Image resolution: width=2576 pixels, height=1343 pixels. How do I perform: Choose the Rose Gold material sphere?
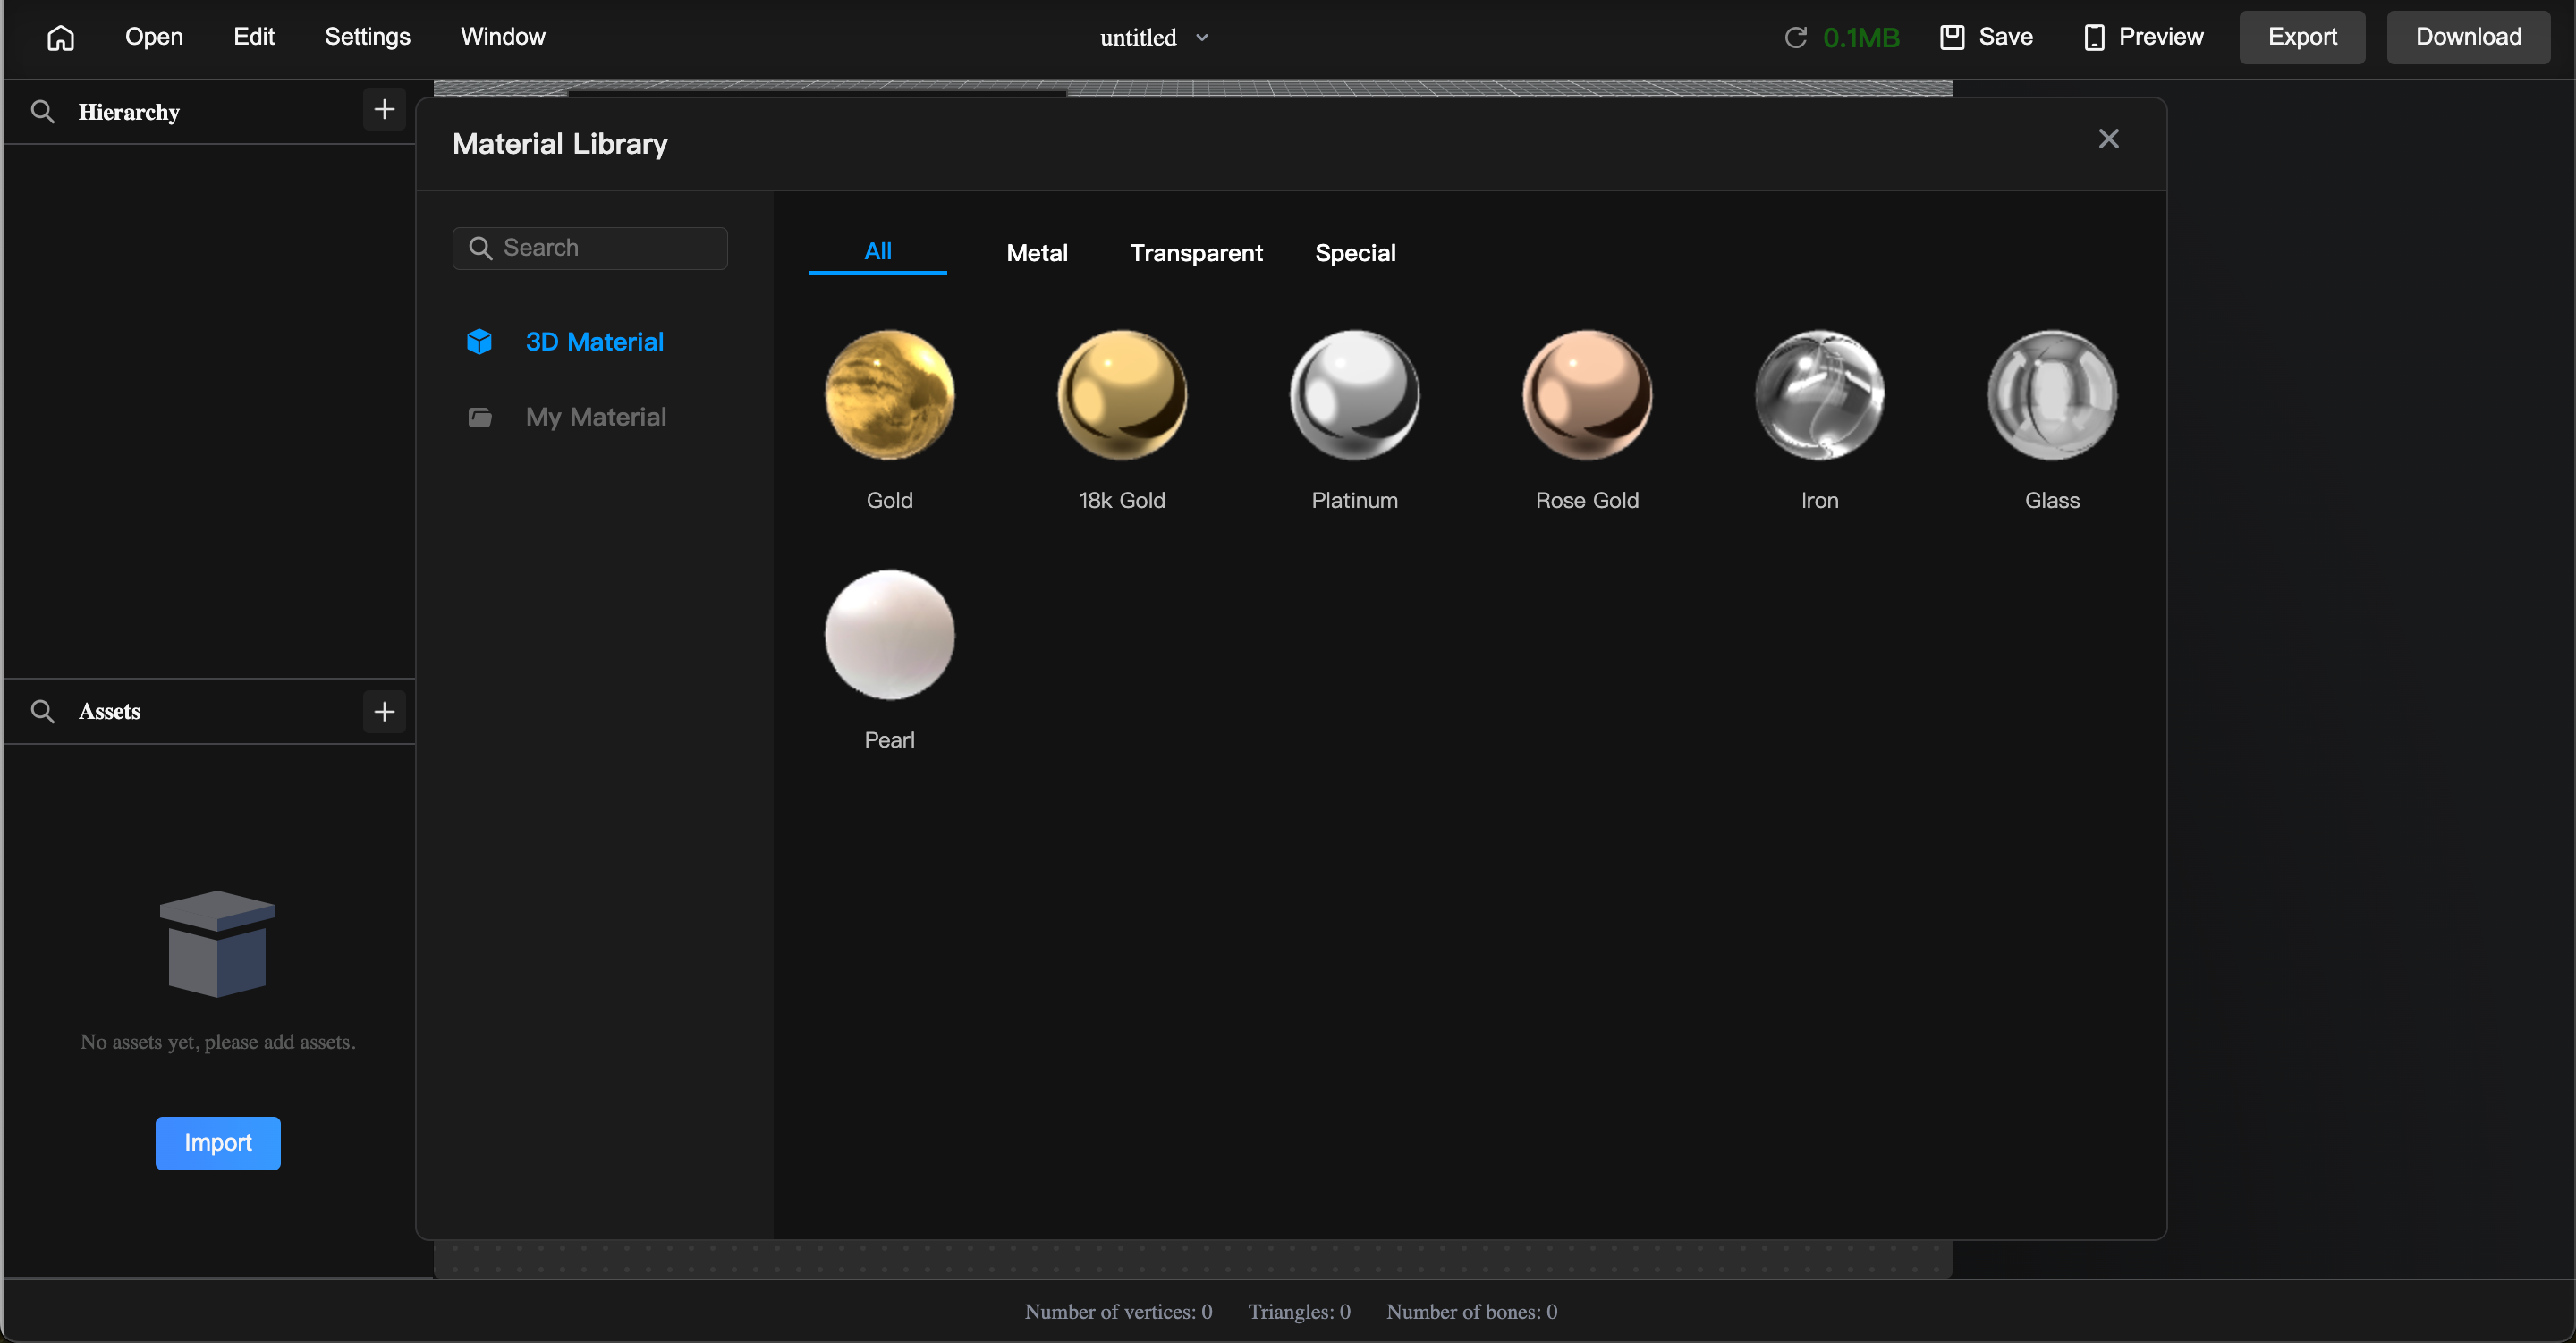click(x=1587, y=395)
